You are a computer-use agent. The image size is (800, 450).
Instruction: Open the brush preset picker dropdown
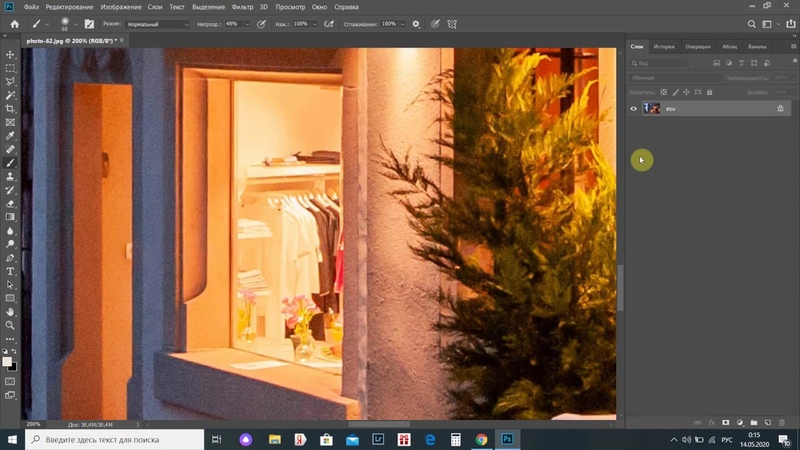(76, 23)
